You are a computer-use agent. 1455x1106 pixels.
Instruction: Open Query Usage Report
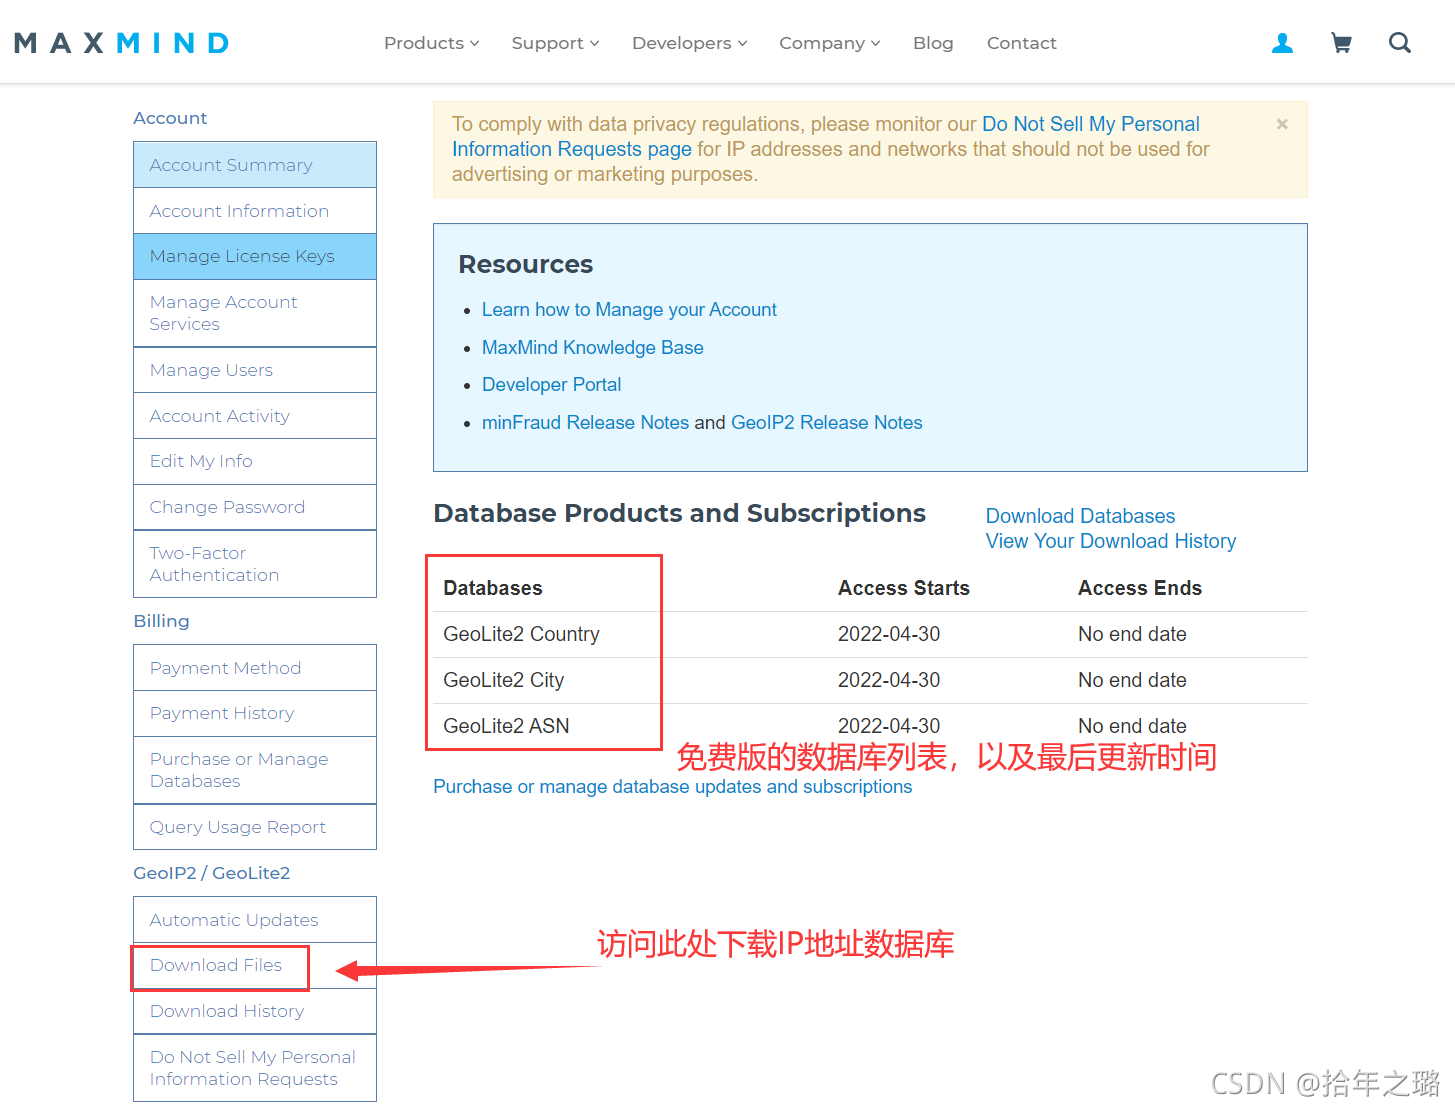pos(255,827)
